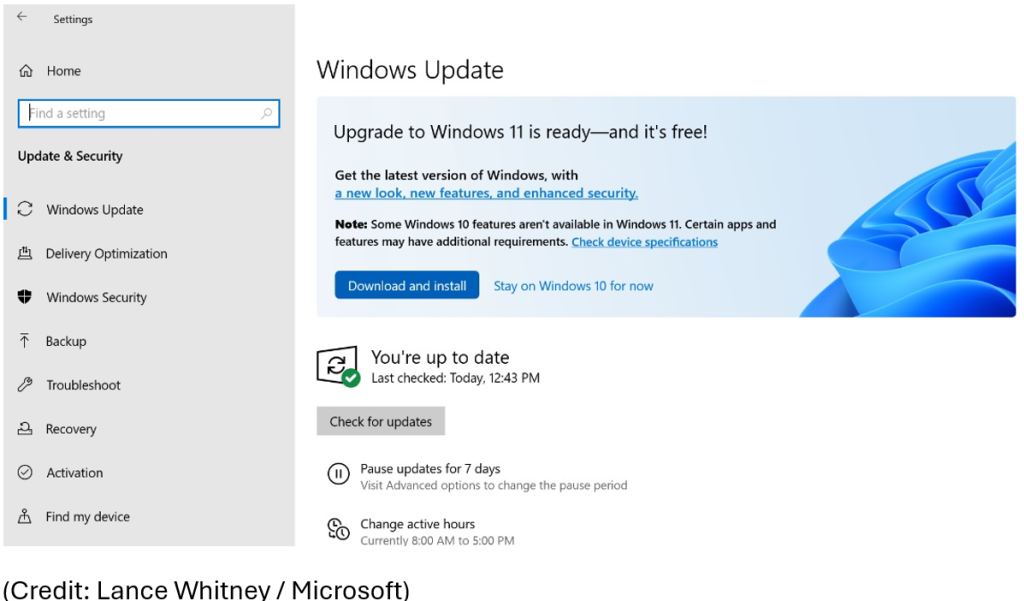
Task: Click 'Currently 8:00 AM to 5:00 PM' text
Action: [x=438, y=540]
